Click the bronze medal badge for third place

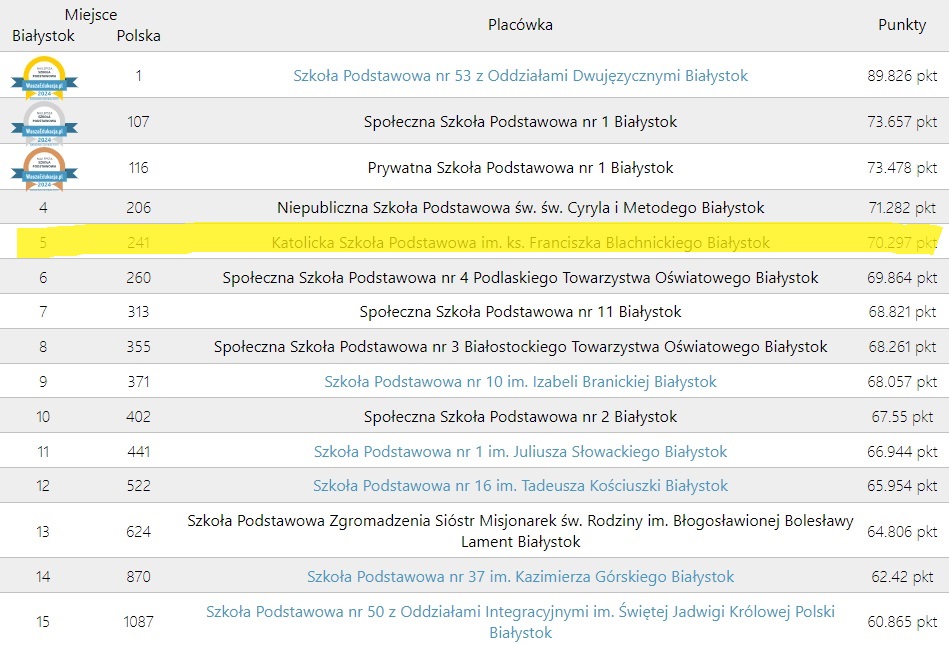click(x=44, y=168)
